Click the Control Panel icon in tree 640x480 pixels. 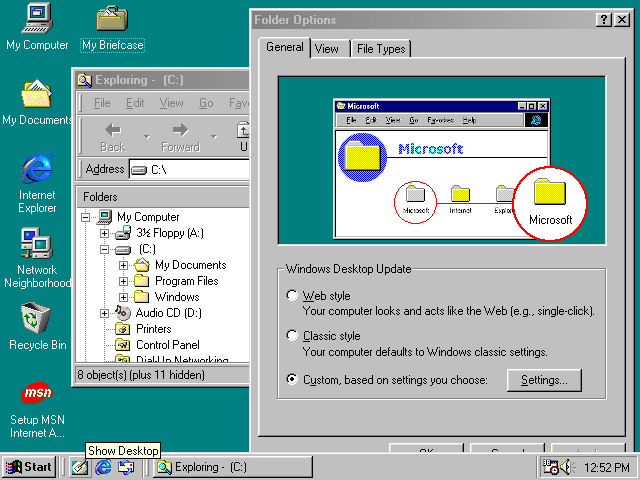click(123, 345)
